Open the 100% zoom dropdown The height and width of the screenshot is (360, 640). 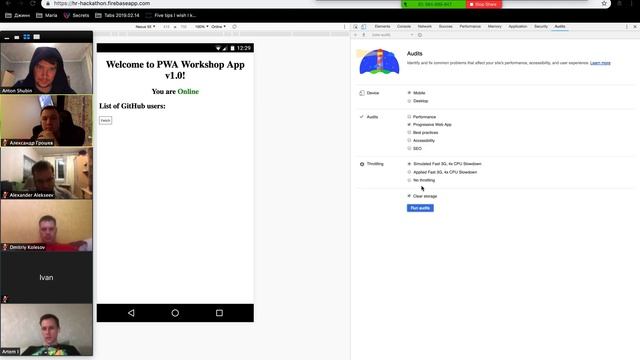click(x=202, y=27)
